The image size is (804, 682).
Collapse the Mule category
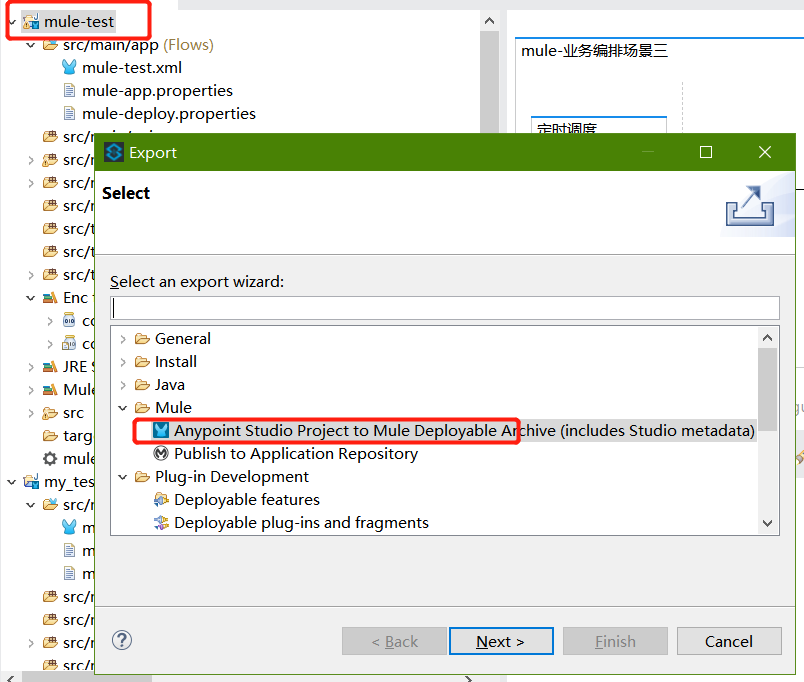(x=123, y=408)
